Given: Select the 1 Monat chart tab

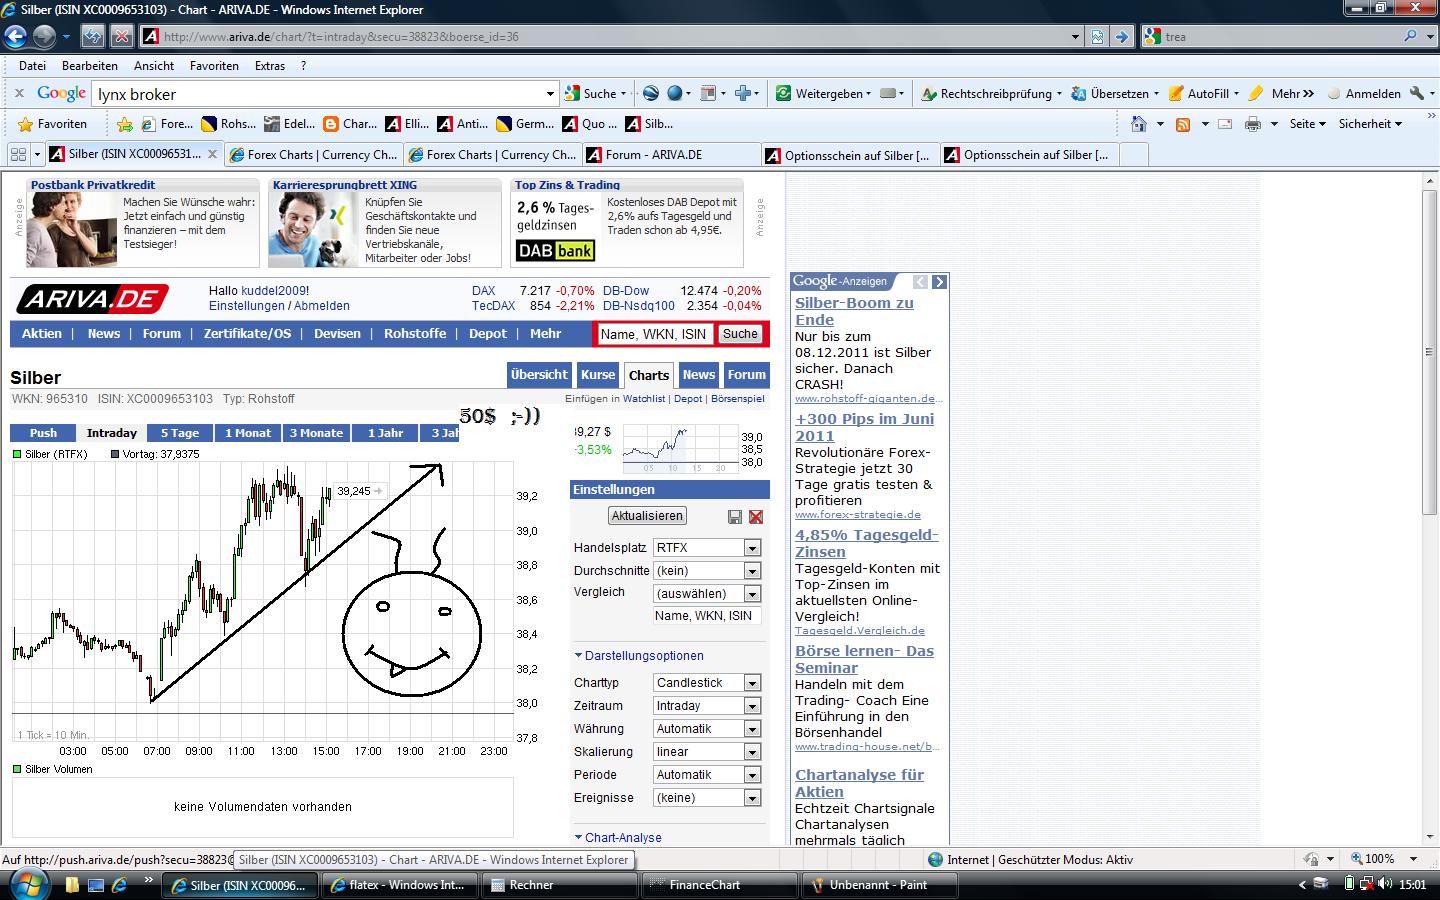Looking at the screenshot, I should coord(248,433).
